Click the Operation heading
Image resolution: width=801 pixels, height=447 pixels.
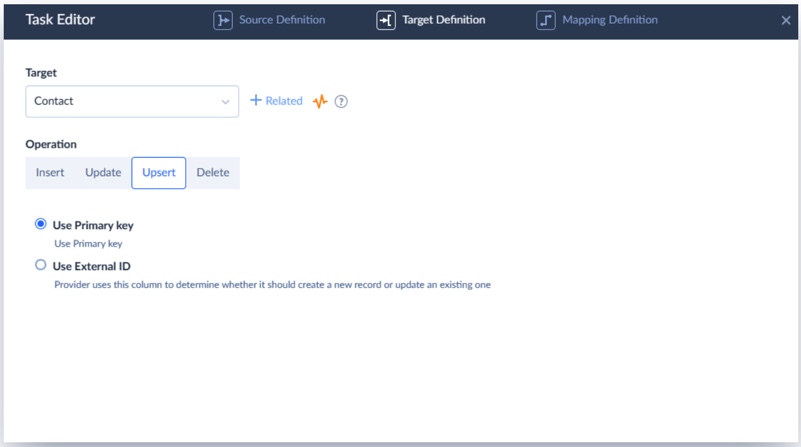pyautogui.click(x=51, y=145)
